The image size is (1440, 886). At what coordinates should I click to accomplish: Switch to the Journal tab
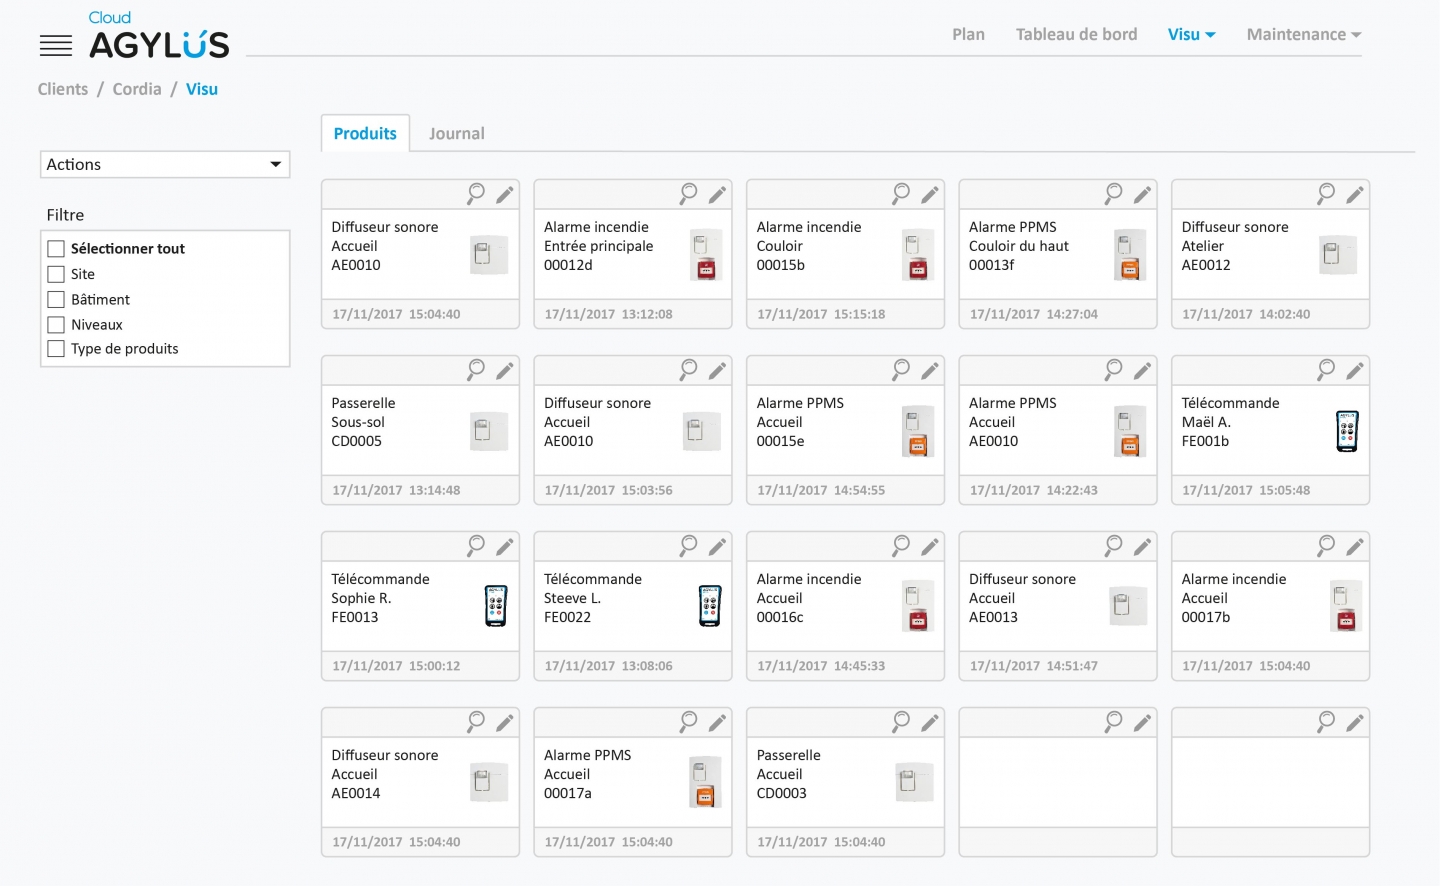(456, 133)
